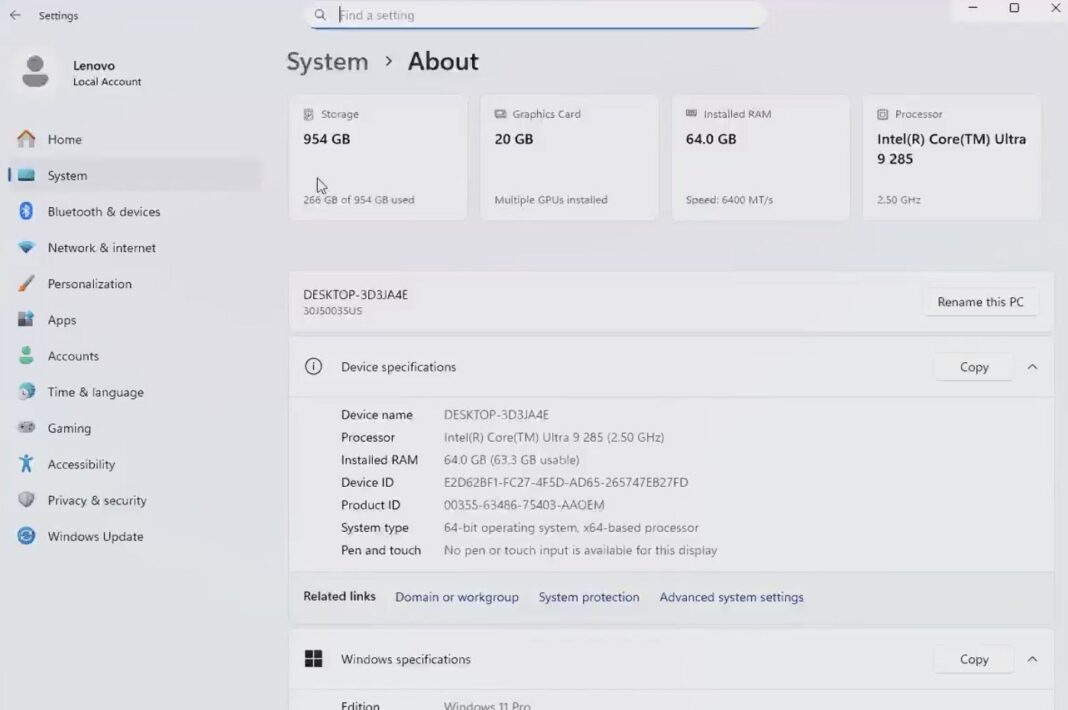
Task: Click the Personalization paintbrush icon
Action: 26,283
